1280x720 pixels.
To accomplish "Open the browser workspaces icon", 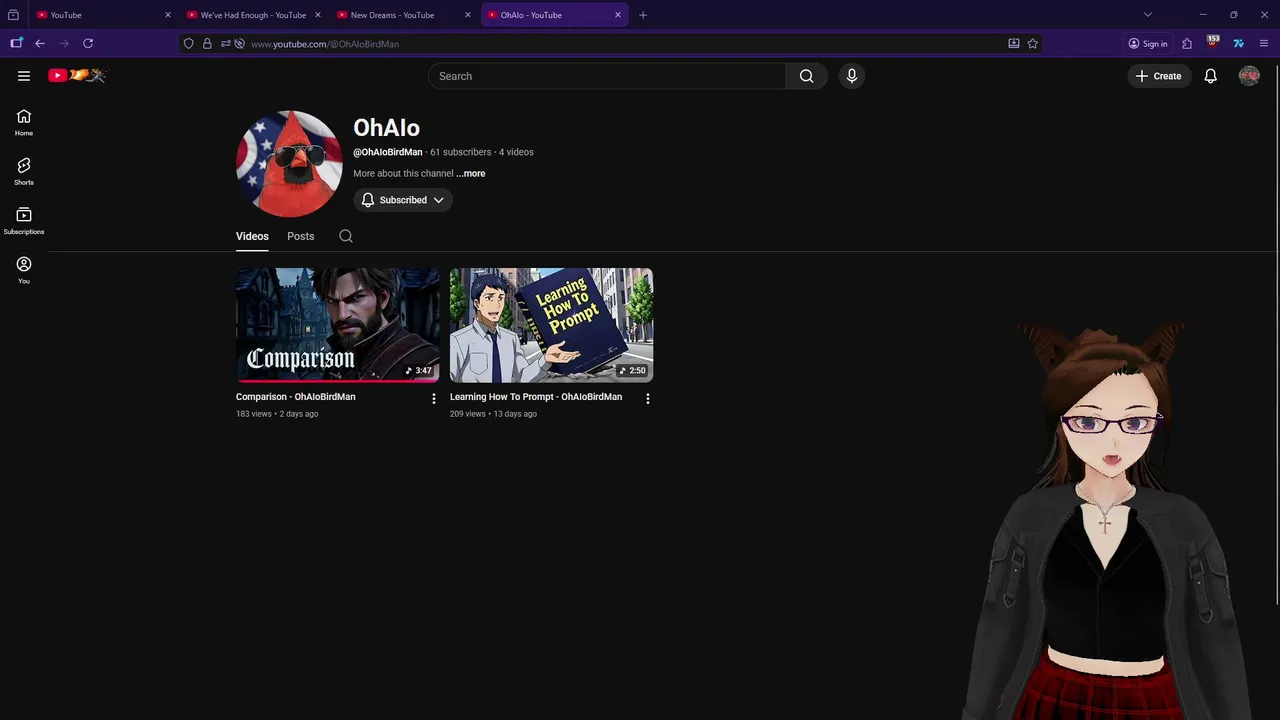I will click(x=16, y=44).
